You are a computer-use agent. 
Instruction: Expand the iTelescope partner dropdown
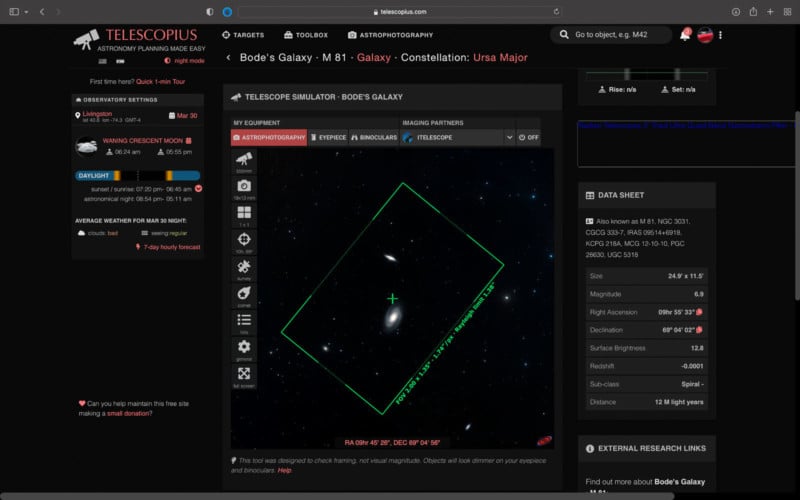[509, 137]
